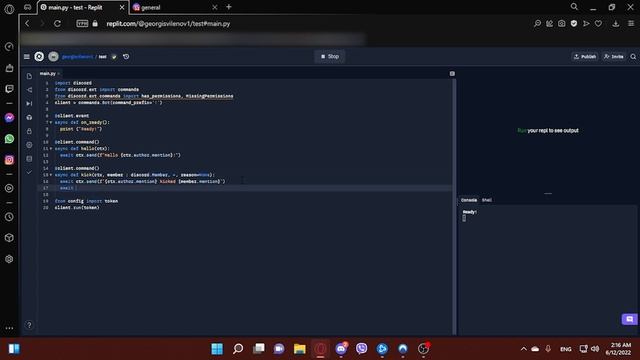The width and height of the screenshot is (640, 360).
Task: Open the Replit Settings gear in sidebar
Action: pos(29,145)
